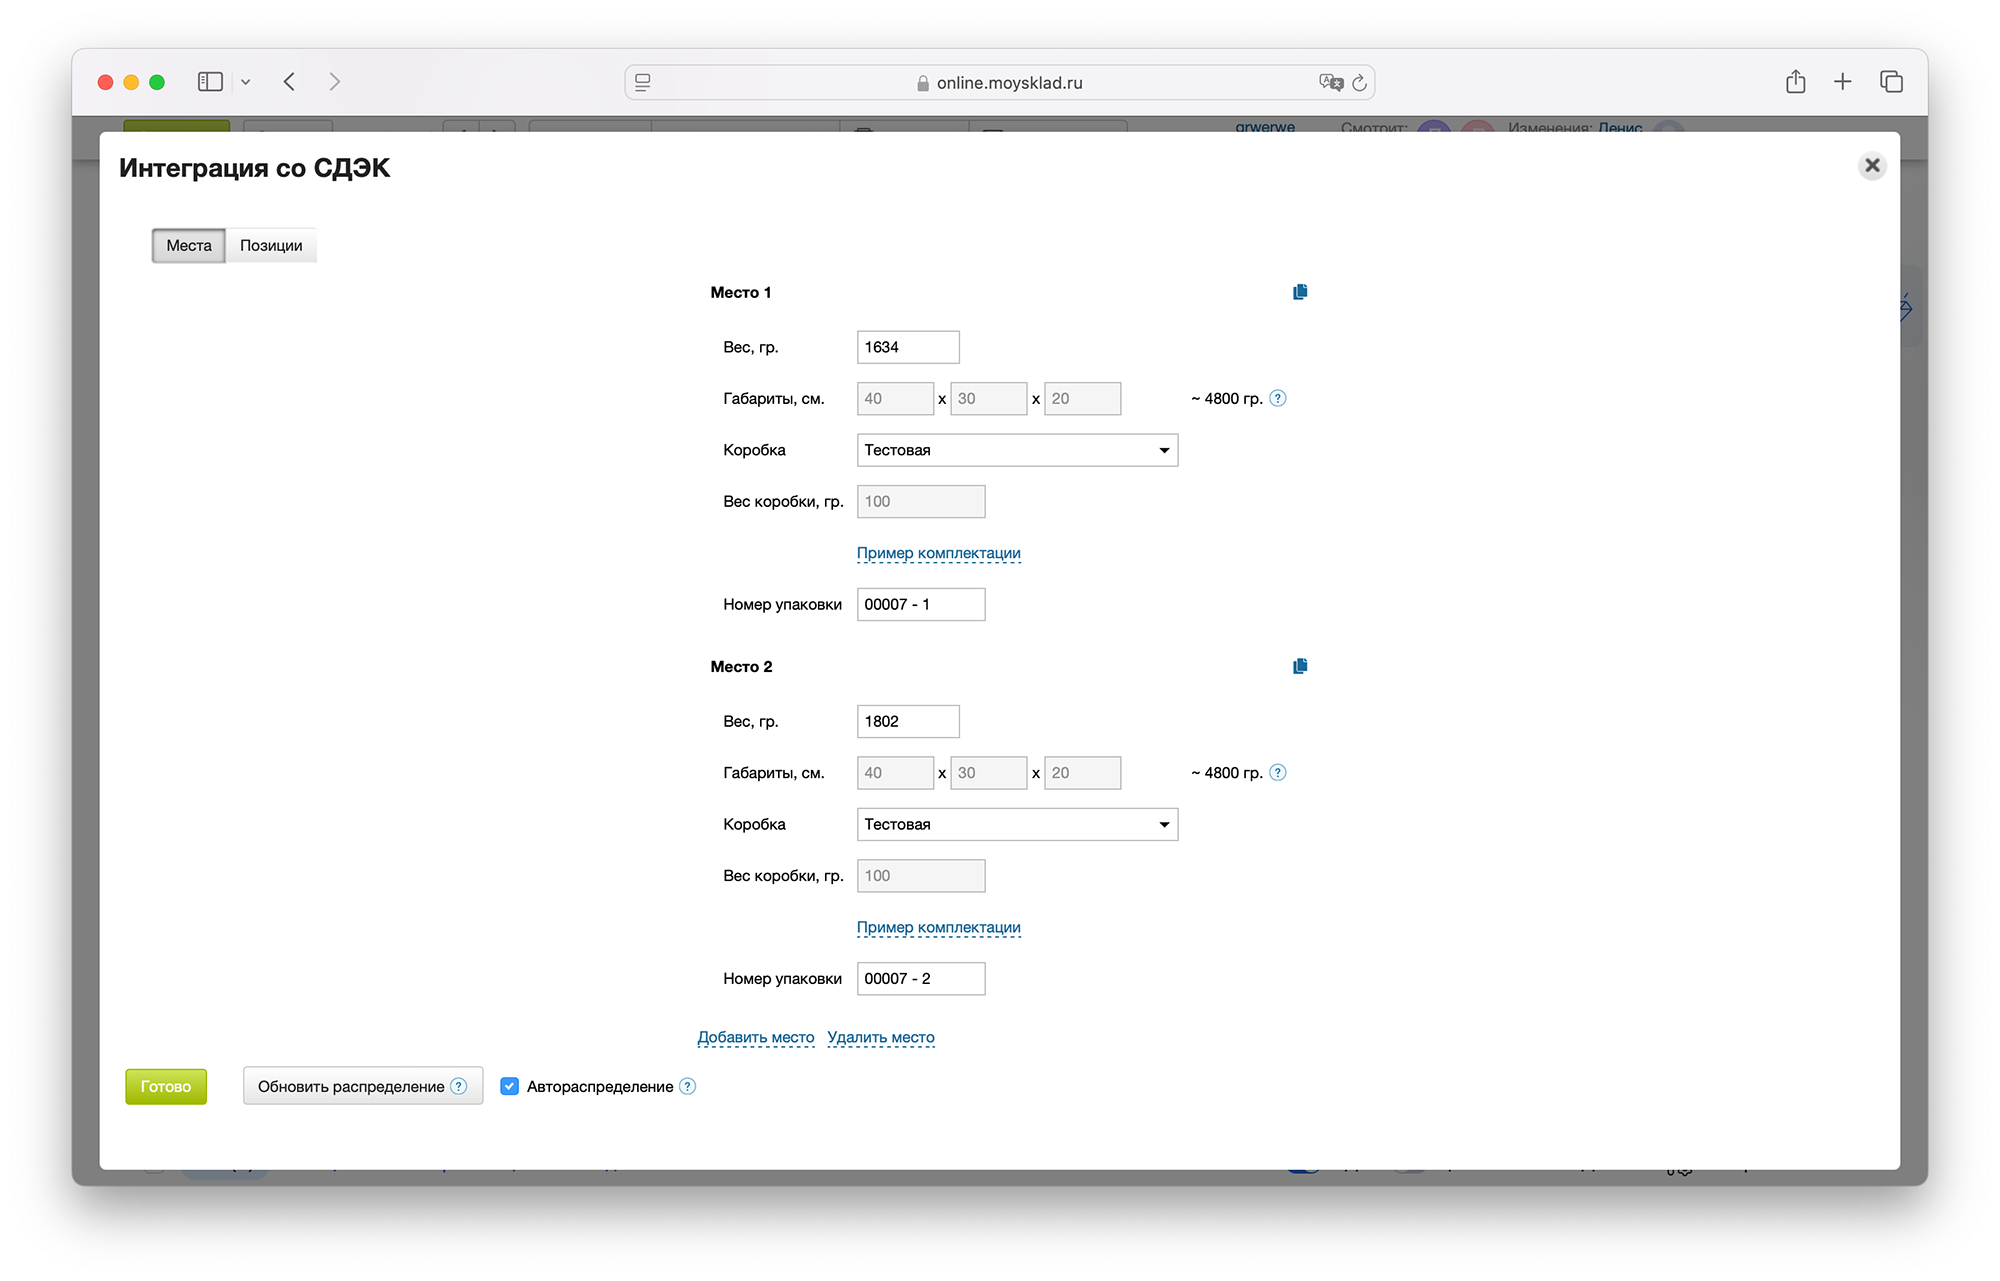2000x1281 pixels.
Task: Switch to the Позиции tab
Action: coord(271,245)
